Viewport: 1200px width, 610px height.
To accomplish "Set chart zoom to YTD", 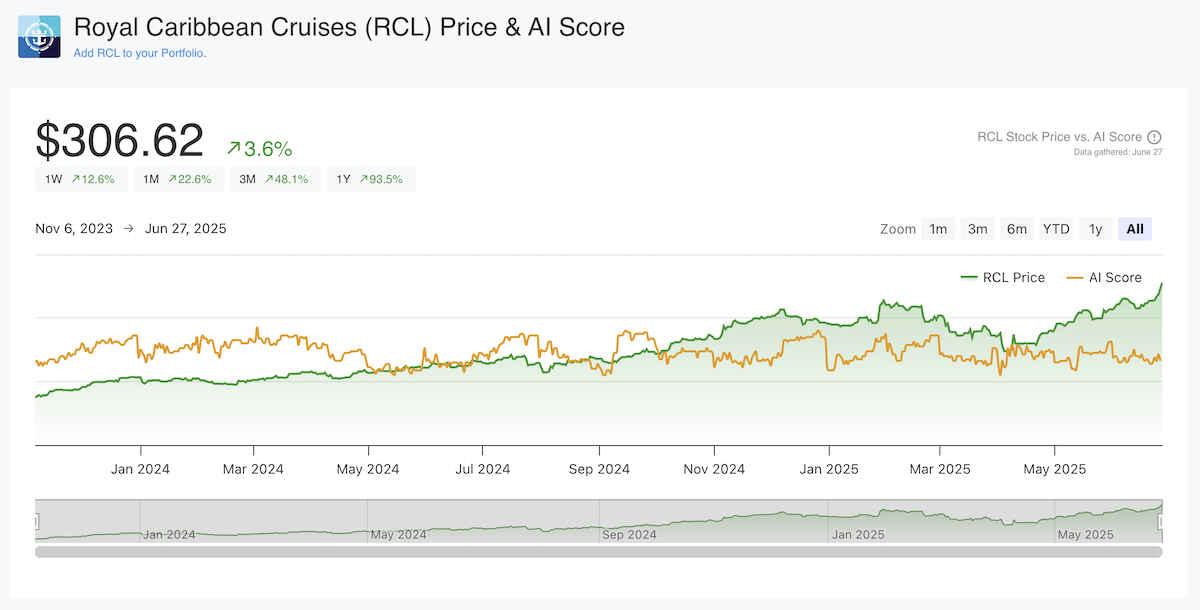I will pos(1056,229).
